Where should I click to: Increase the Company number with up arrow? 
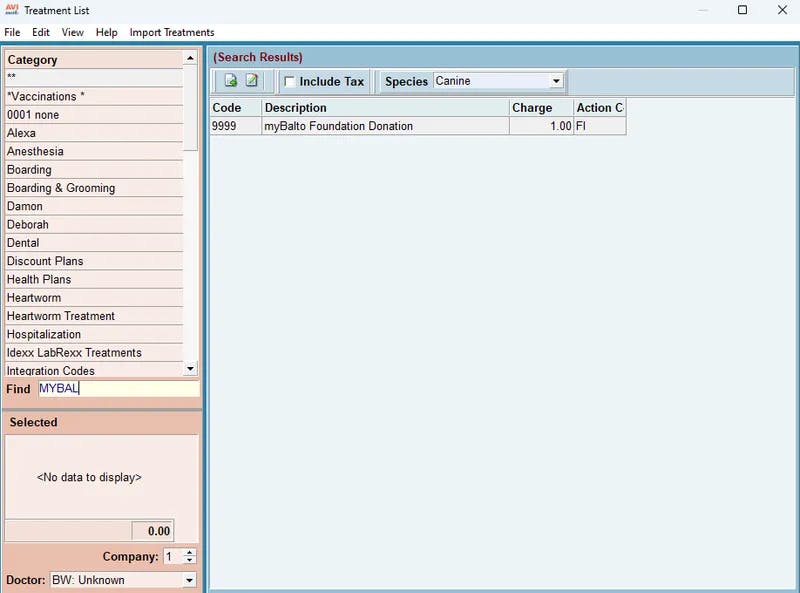coord(190,553)
